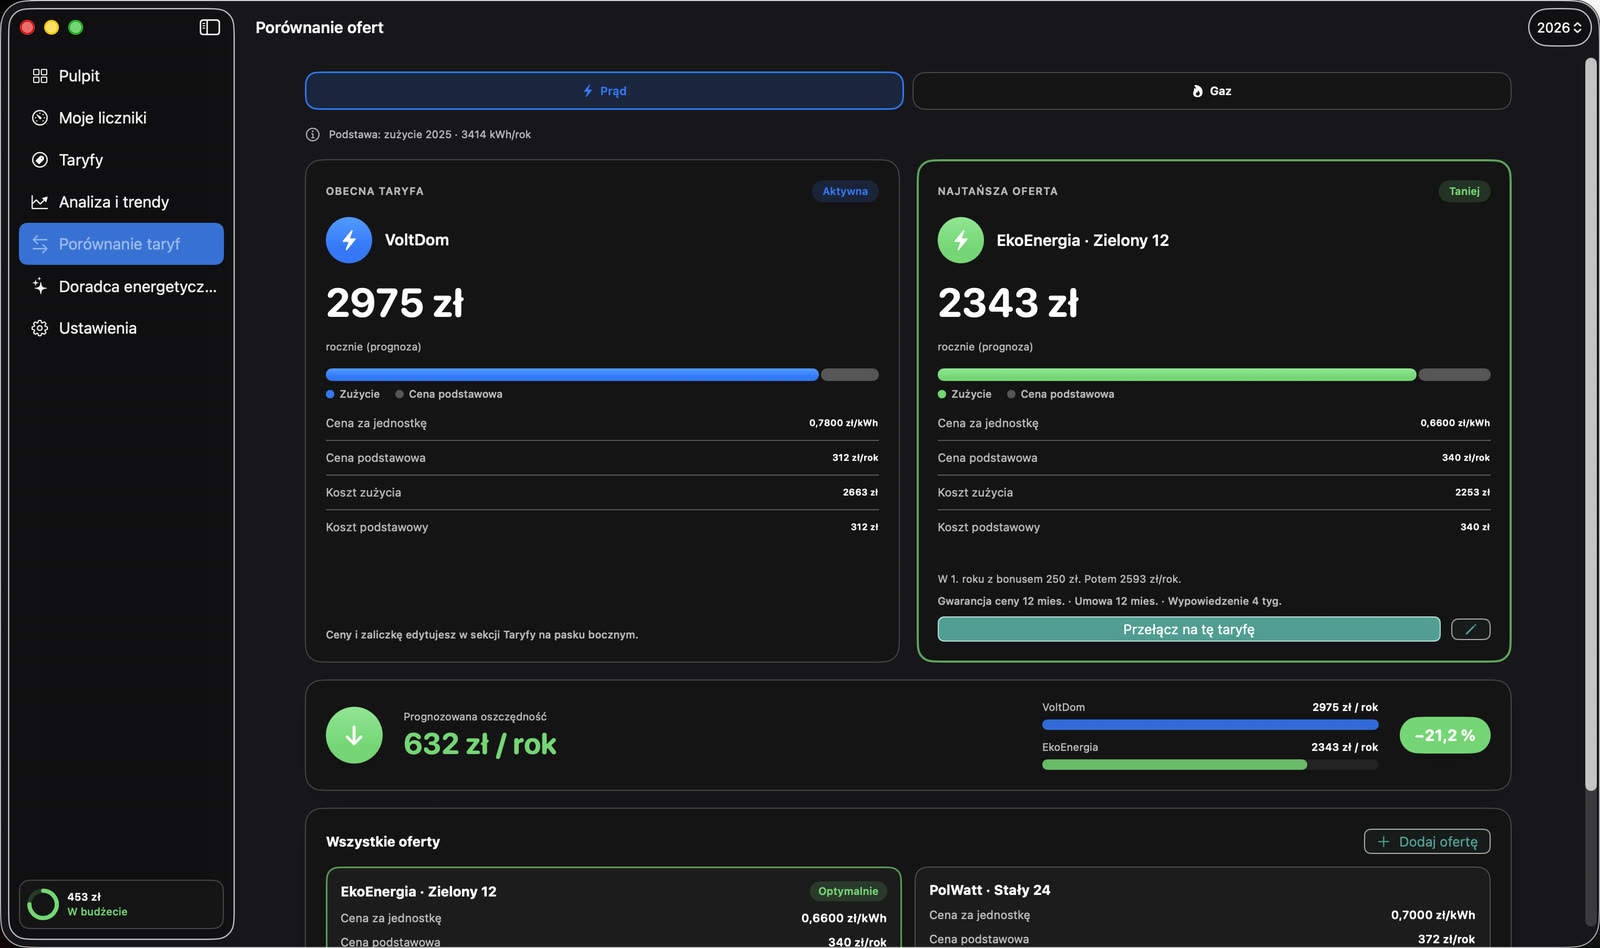Click the Porównanie taryf arrows icon

(40, 244)
